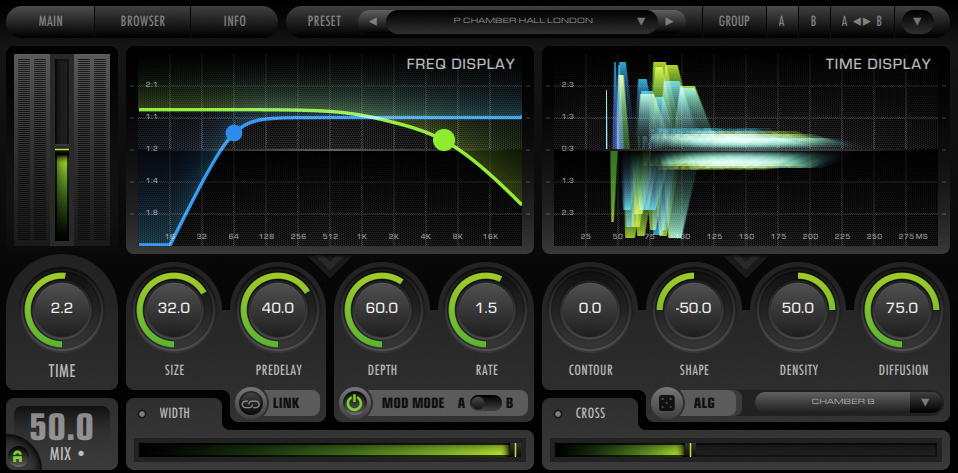Toggle modulation power button
The image size is (958, 473).
click(x=355, y=403)
